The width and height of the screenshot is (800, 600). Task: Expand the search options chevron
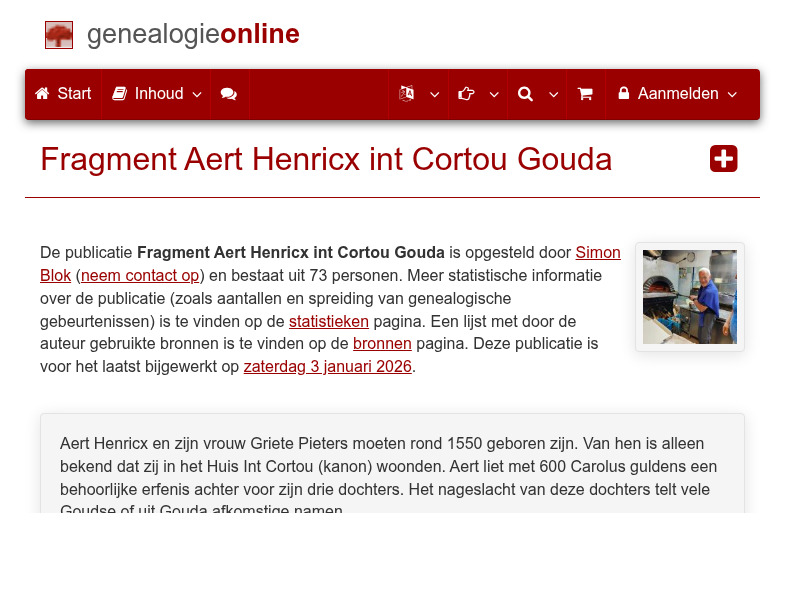[552, 94]
